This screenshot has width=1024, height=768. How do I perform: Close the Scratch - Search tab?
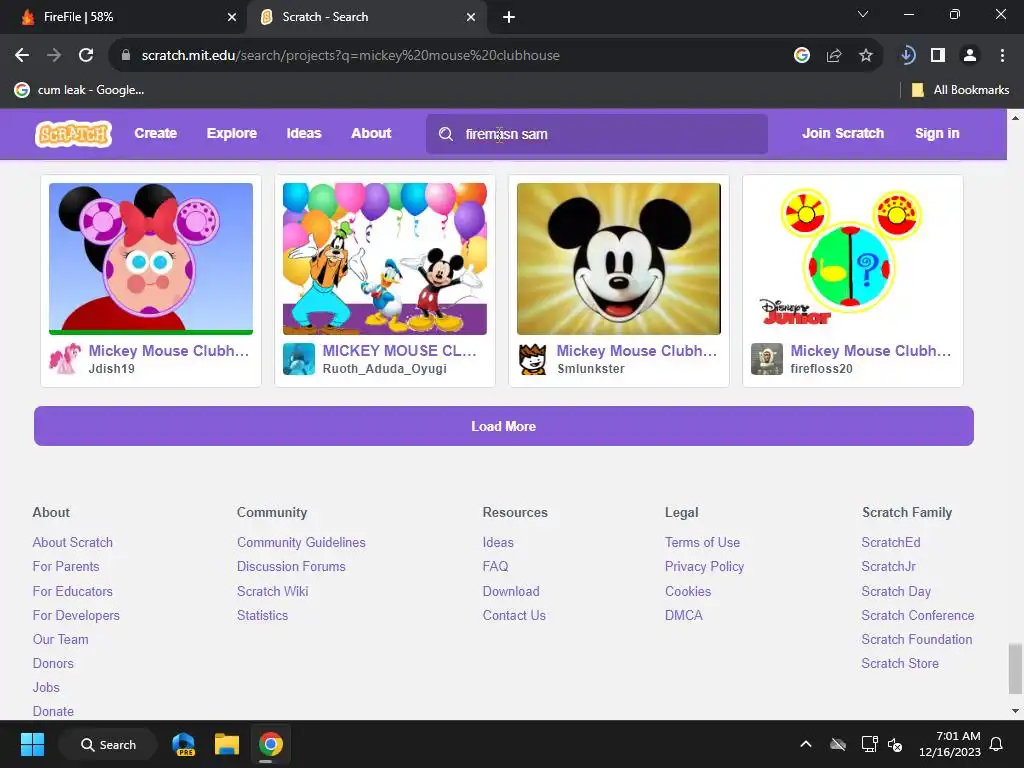(471, 17)
